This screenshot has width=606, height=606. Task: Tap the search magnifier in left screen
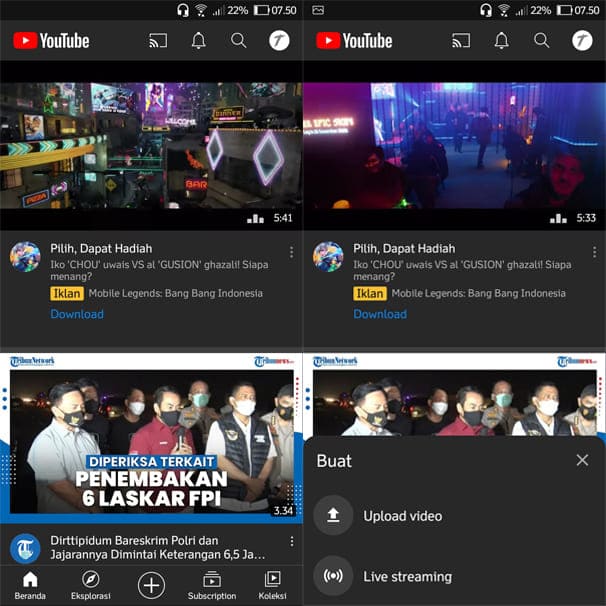pyautogui.click(x=238, y=41)
